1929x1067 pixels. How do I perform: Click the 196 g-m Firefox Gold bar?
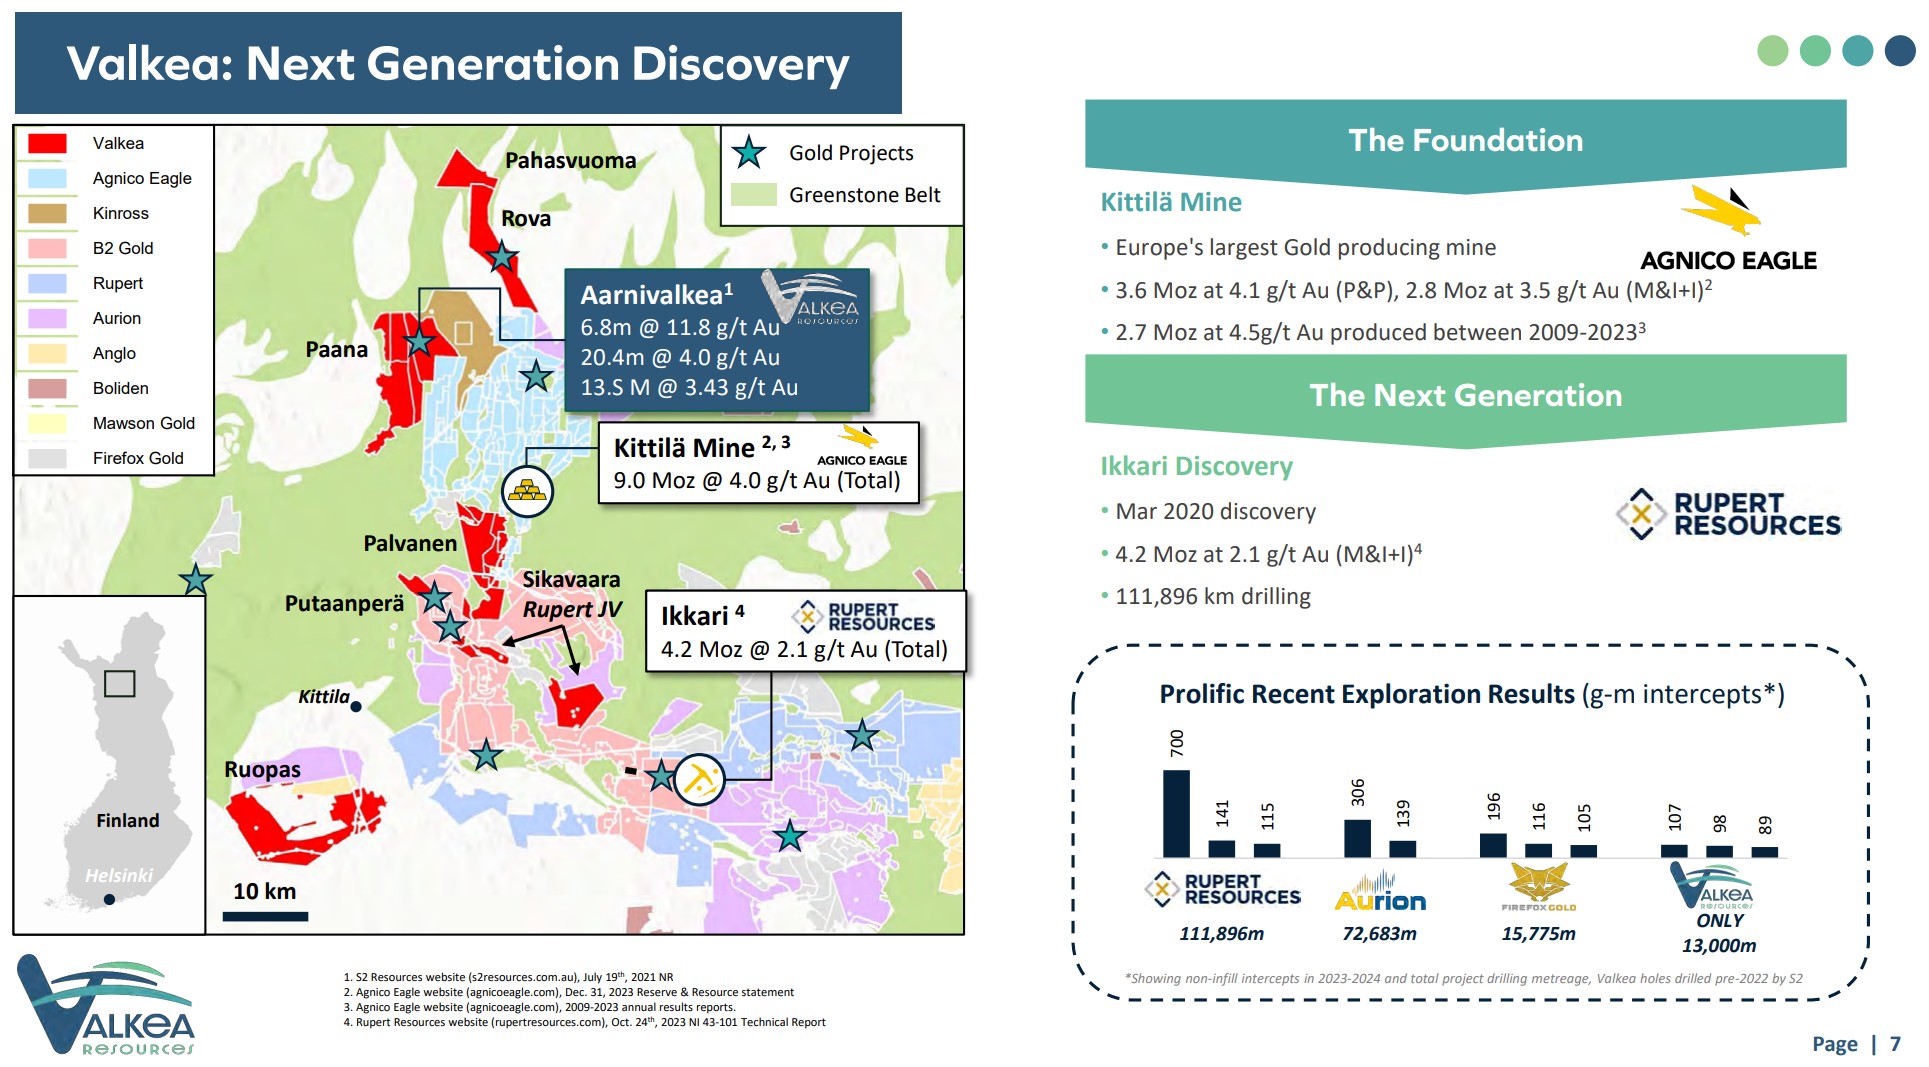1493,845
